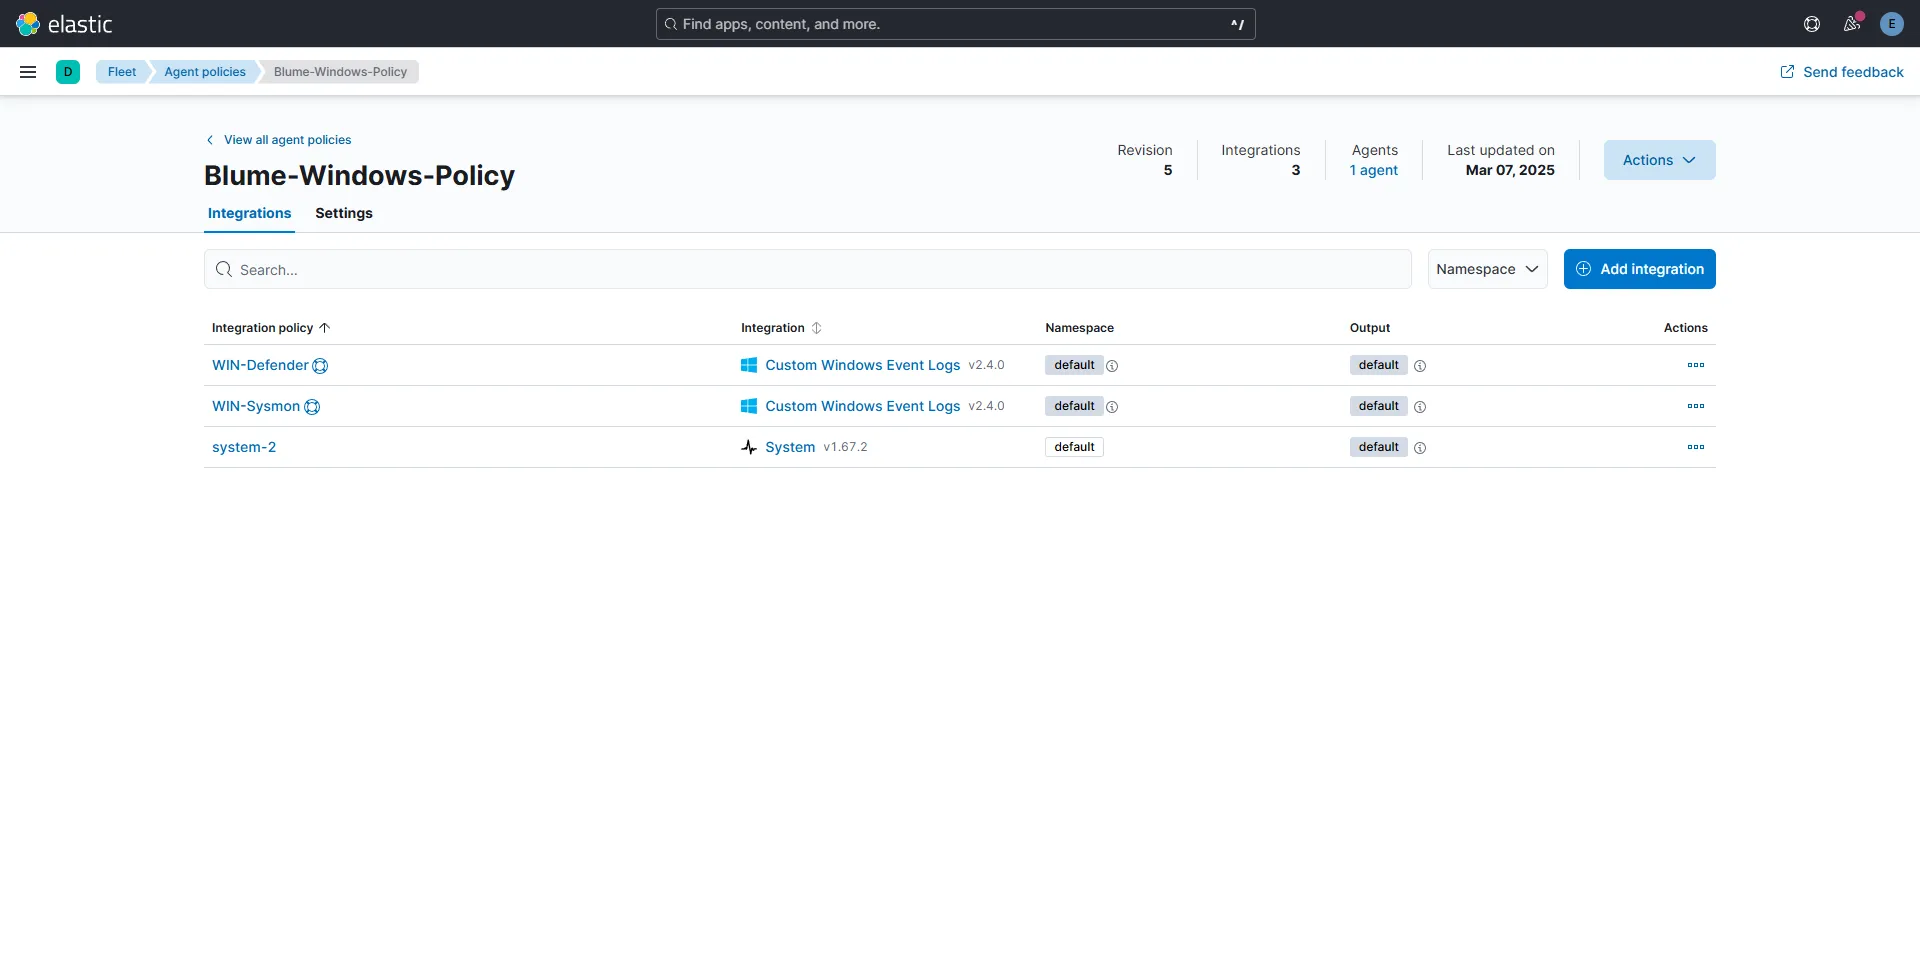Open the Namespace filter dropdown
The width and height of the screenshot is (1920, 953).
(1487, 269)
